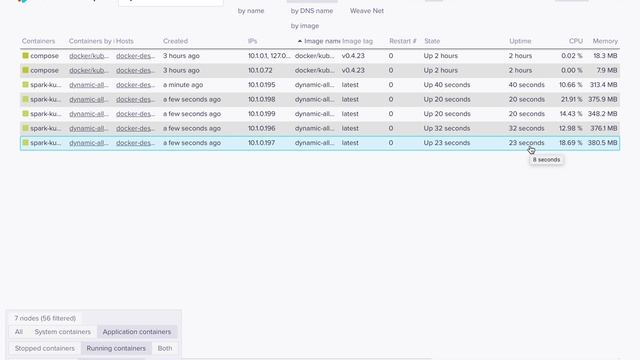Click the '18.69 %' CPU value

(x=571, y=143)
